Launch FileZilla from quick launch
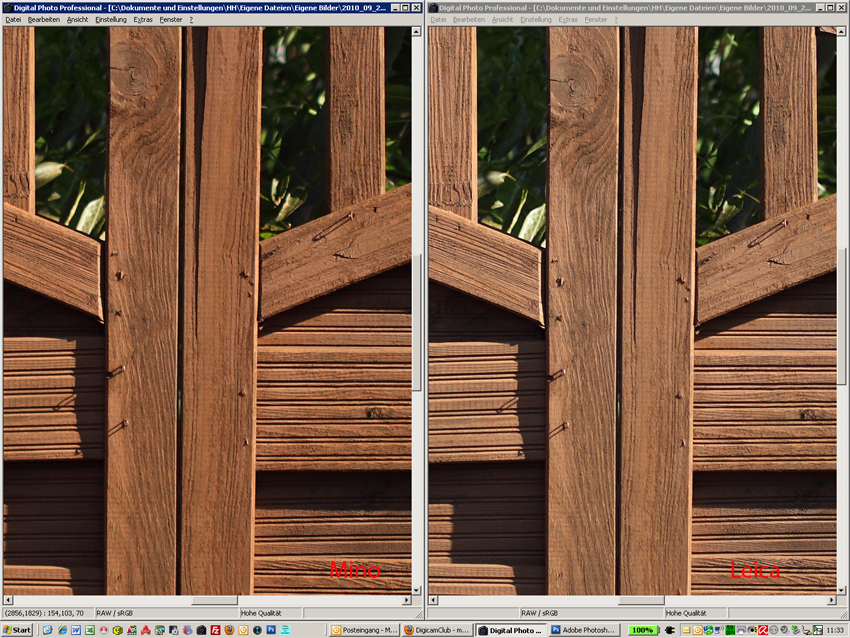The image size is (850, 638). point(215,630)
